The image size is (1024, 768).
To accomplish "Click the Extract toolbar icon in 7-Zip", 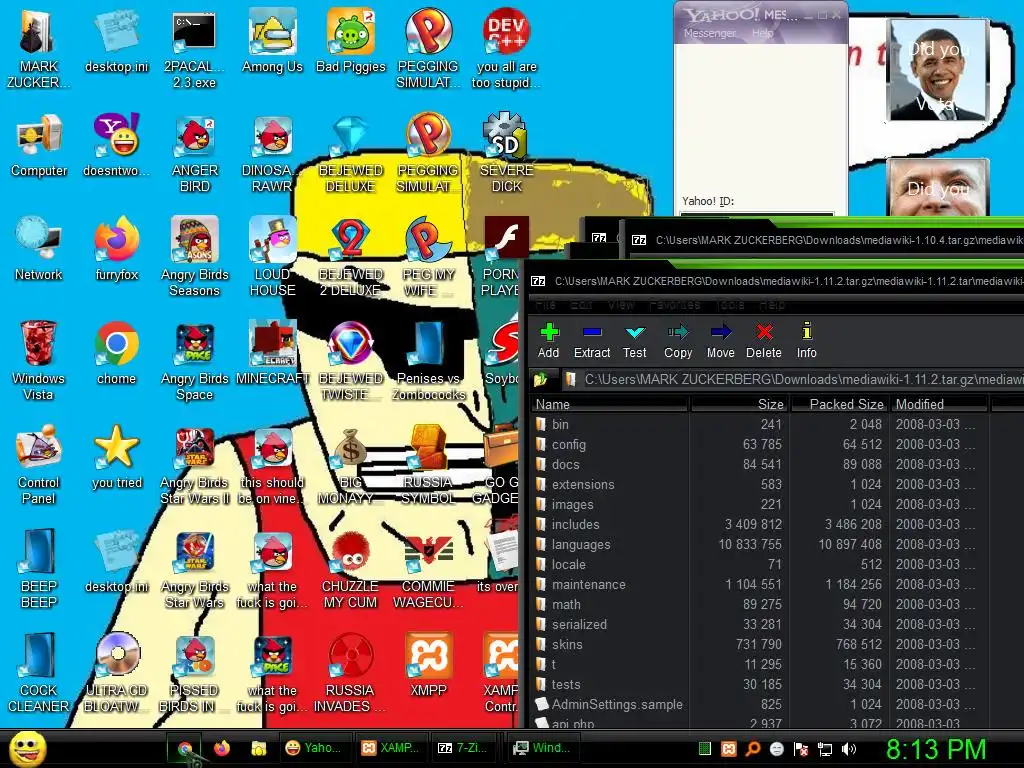I will tap(592, 340).
